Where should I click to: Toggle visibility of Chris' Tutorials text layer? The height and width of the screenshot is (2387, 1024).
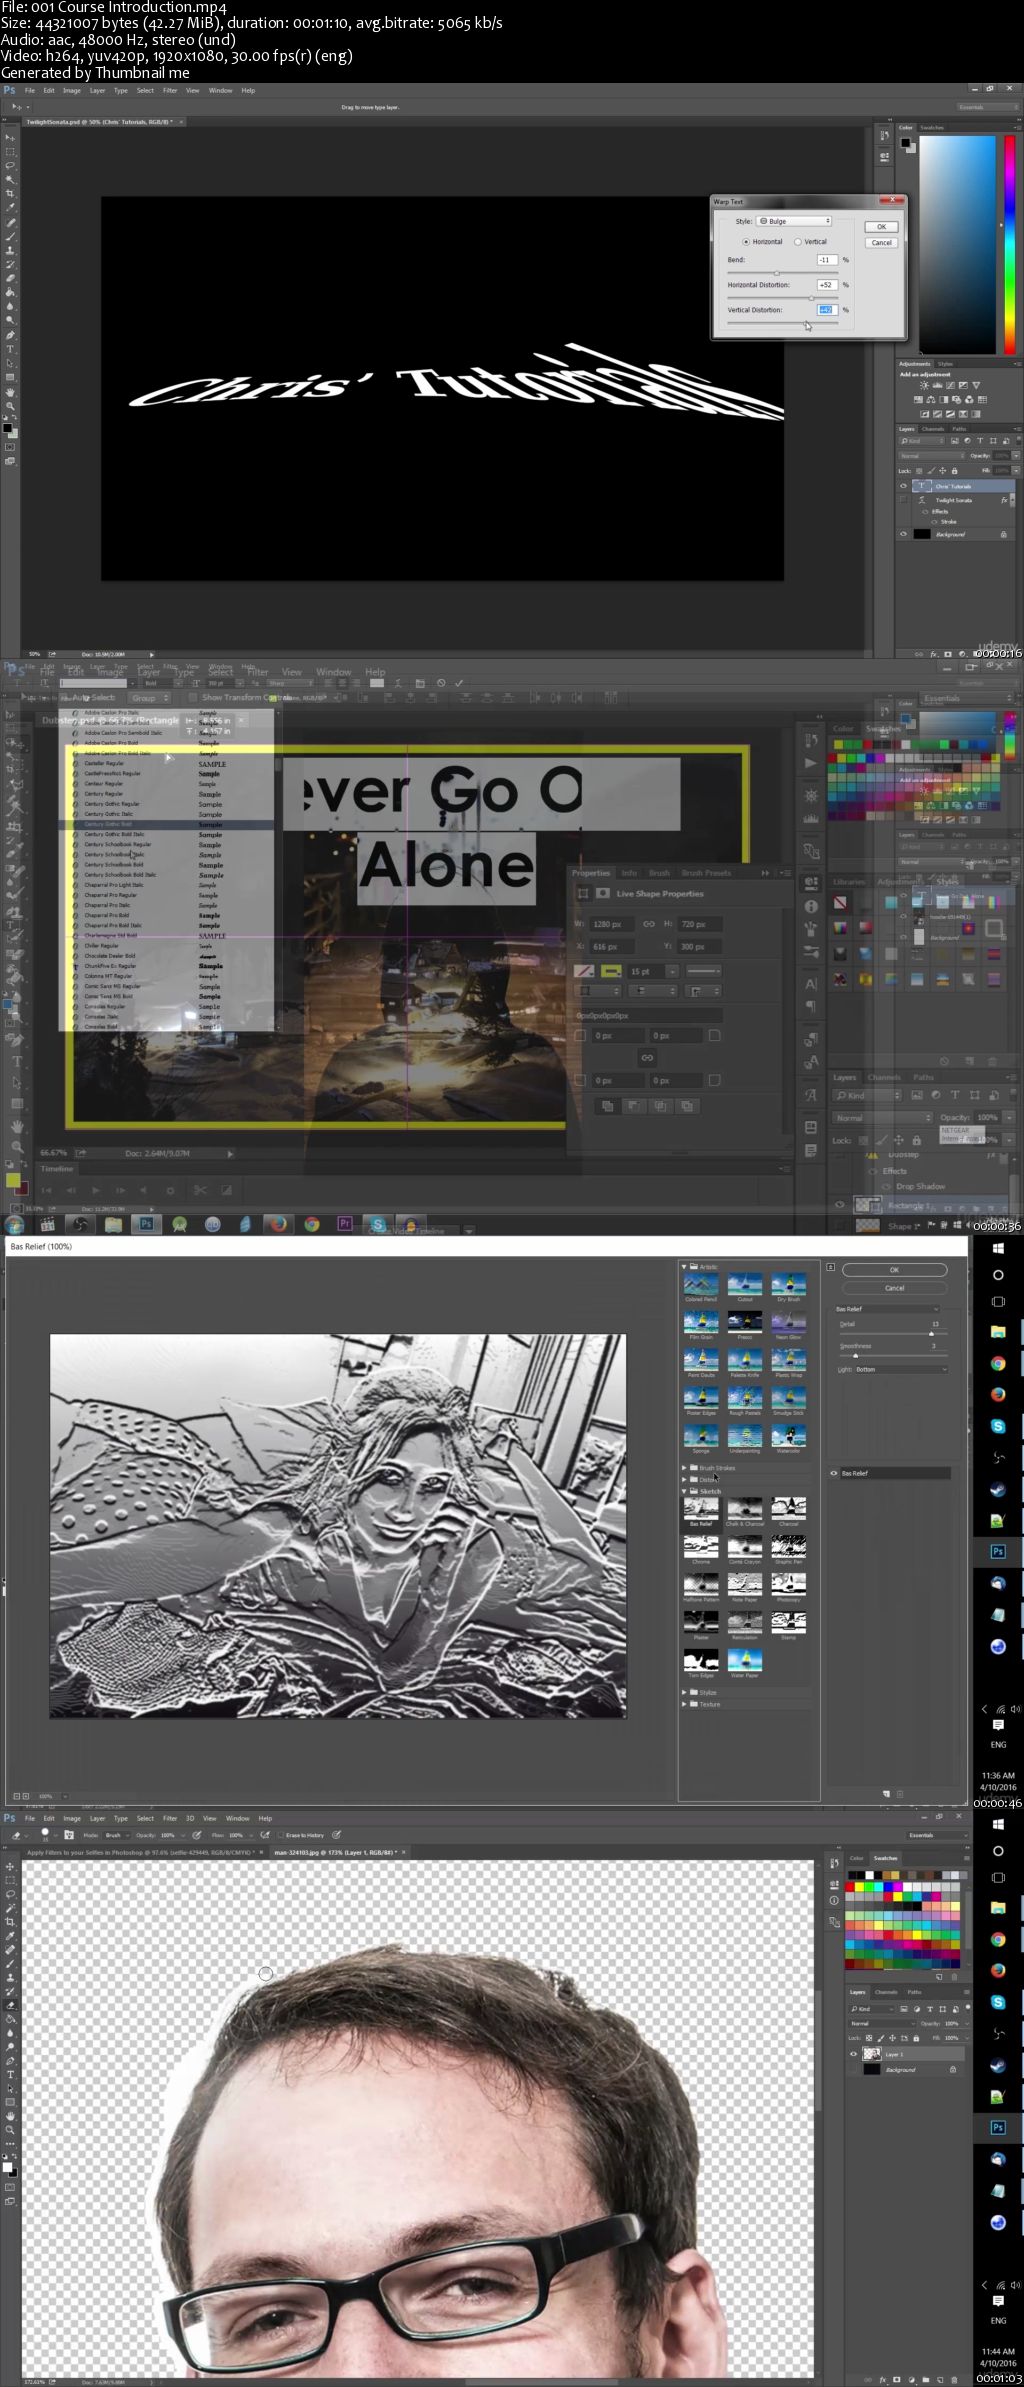pos(903,486)
